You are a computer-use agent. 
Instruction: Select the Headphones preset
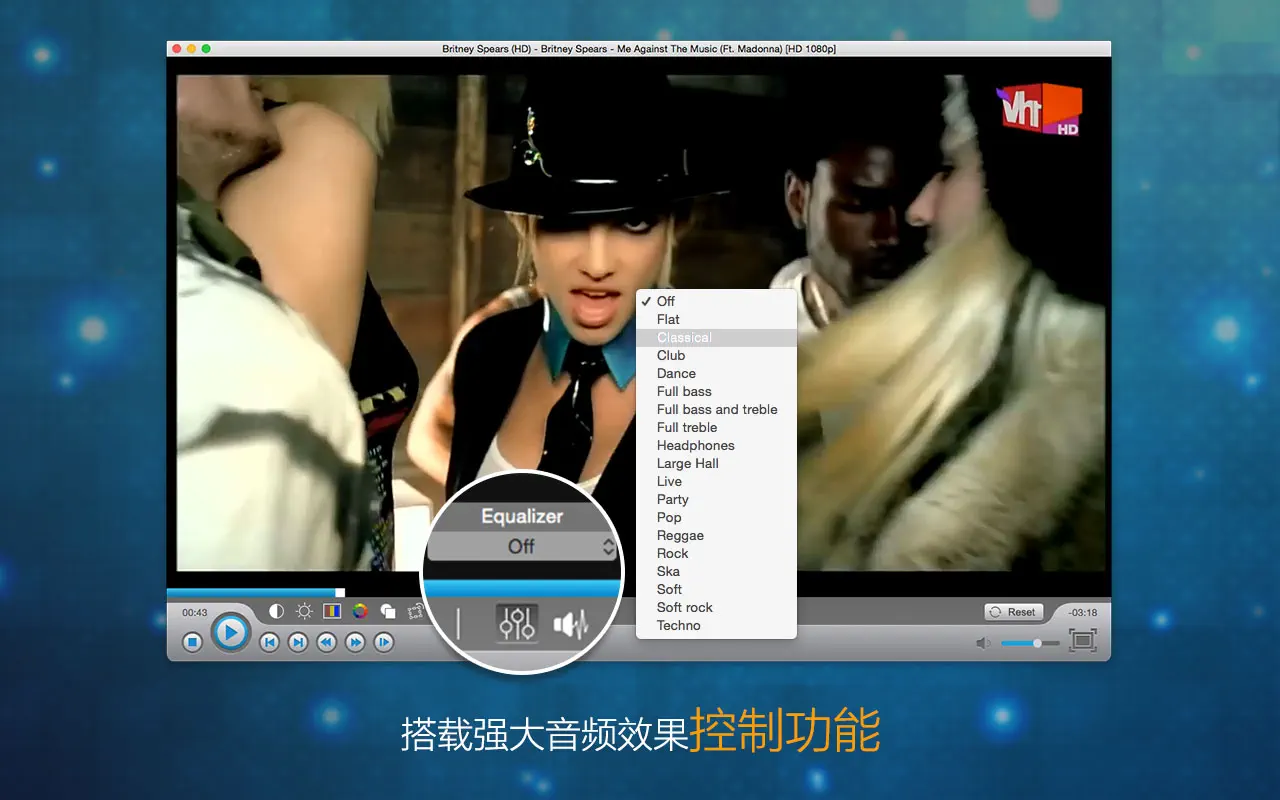716,445
